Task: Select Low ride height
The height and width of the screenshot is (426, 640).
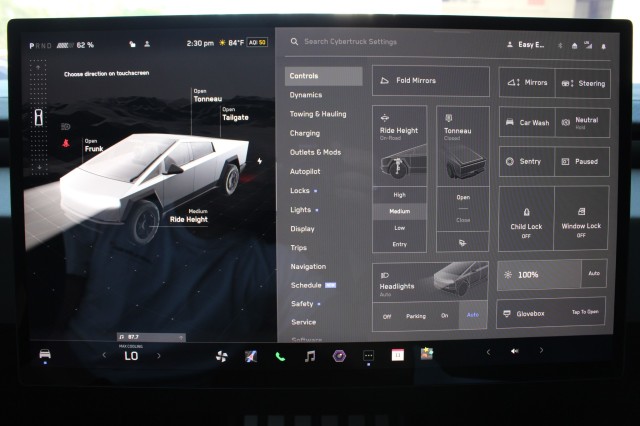Action: [400, 228]
